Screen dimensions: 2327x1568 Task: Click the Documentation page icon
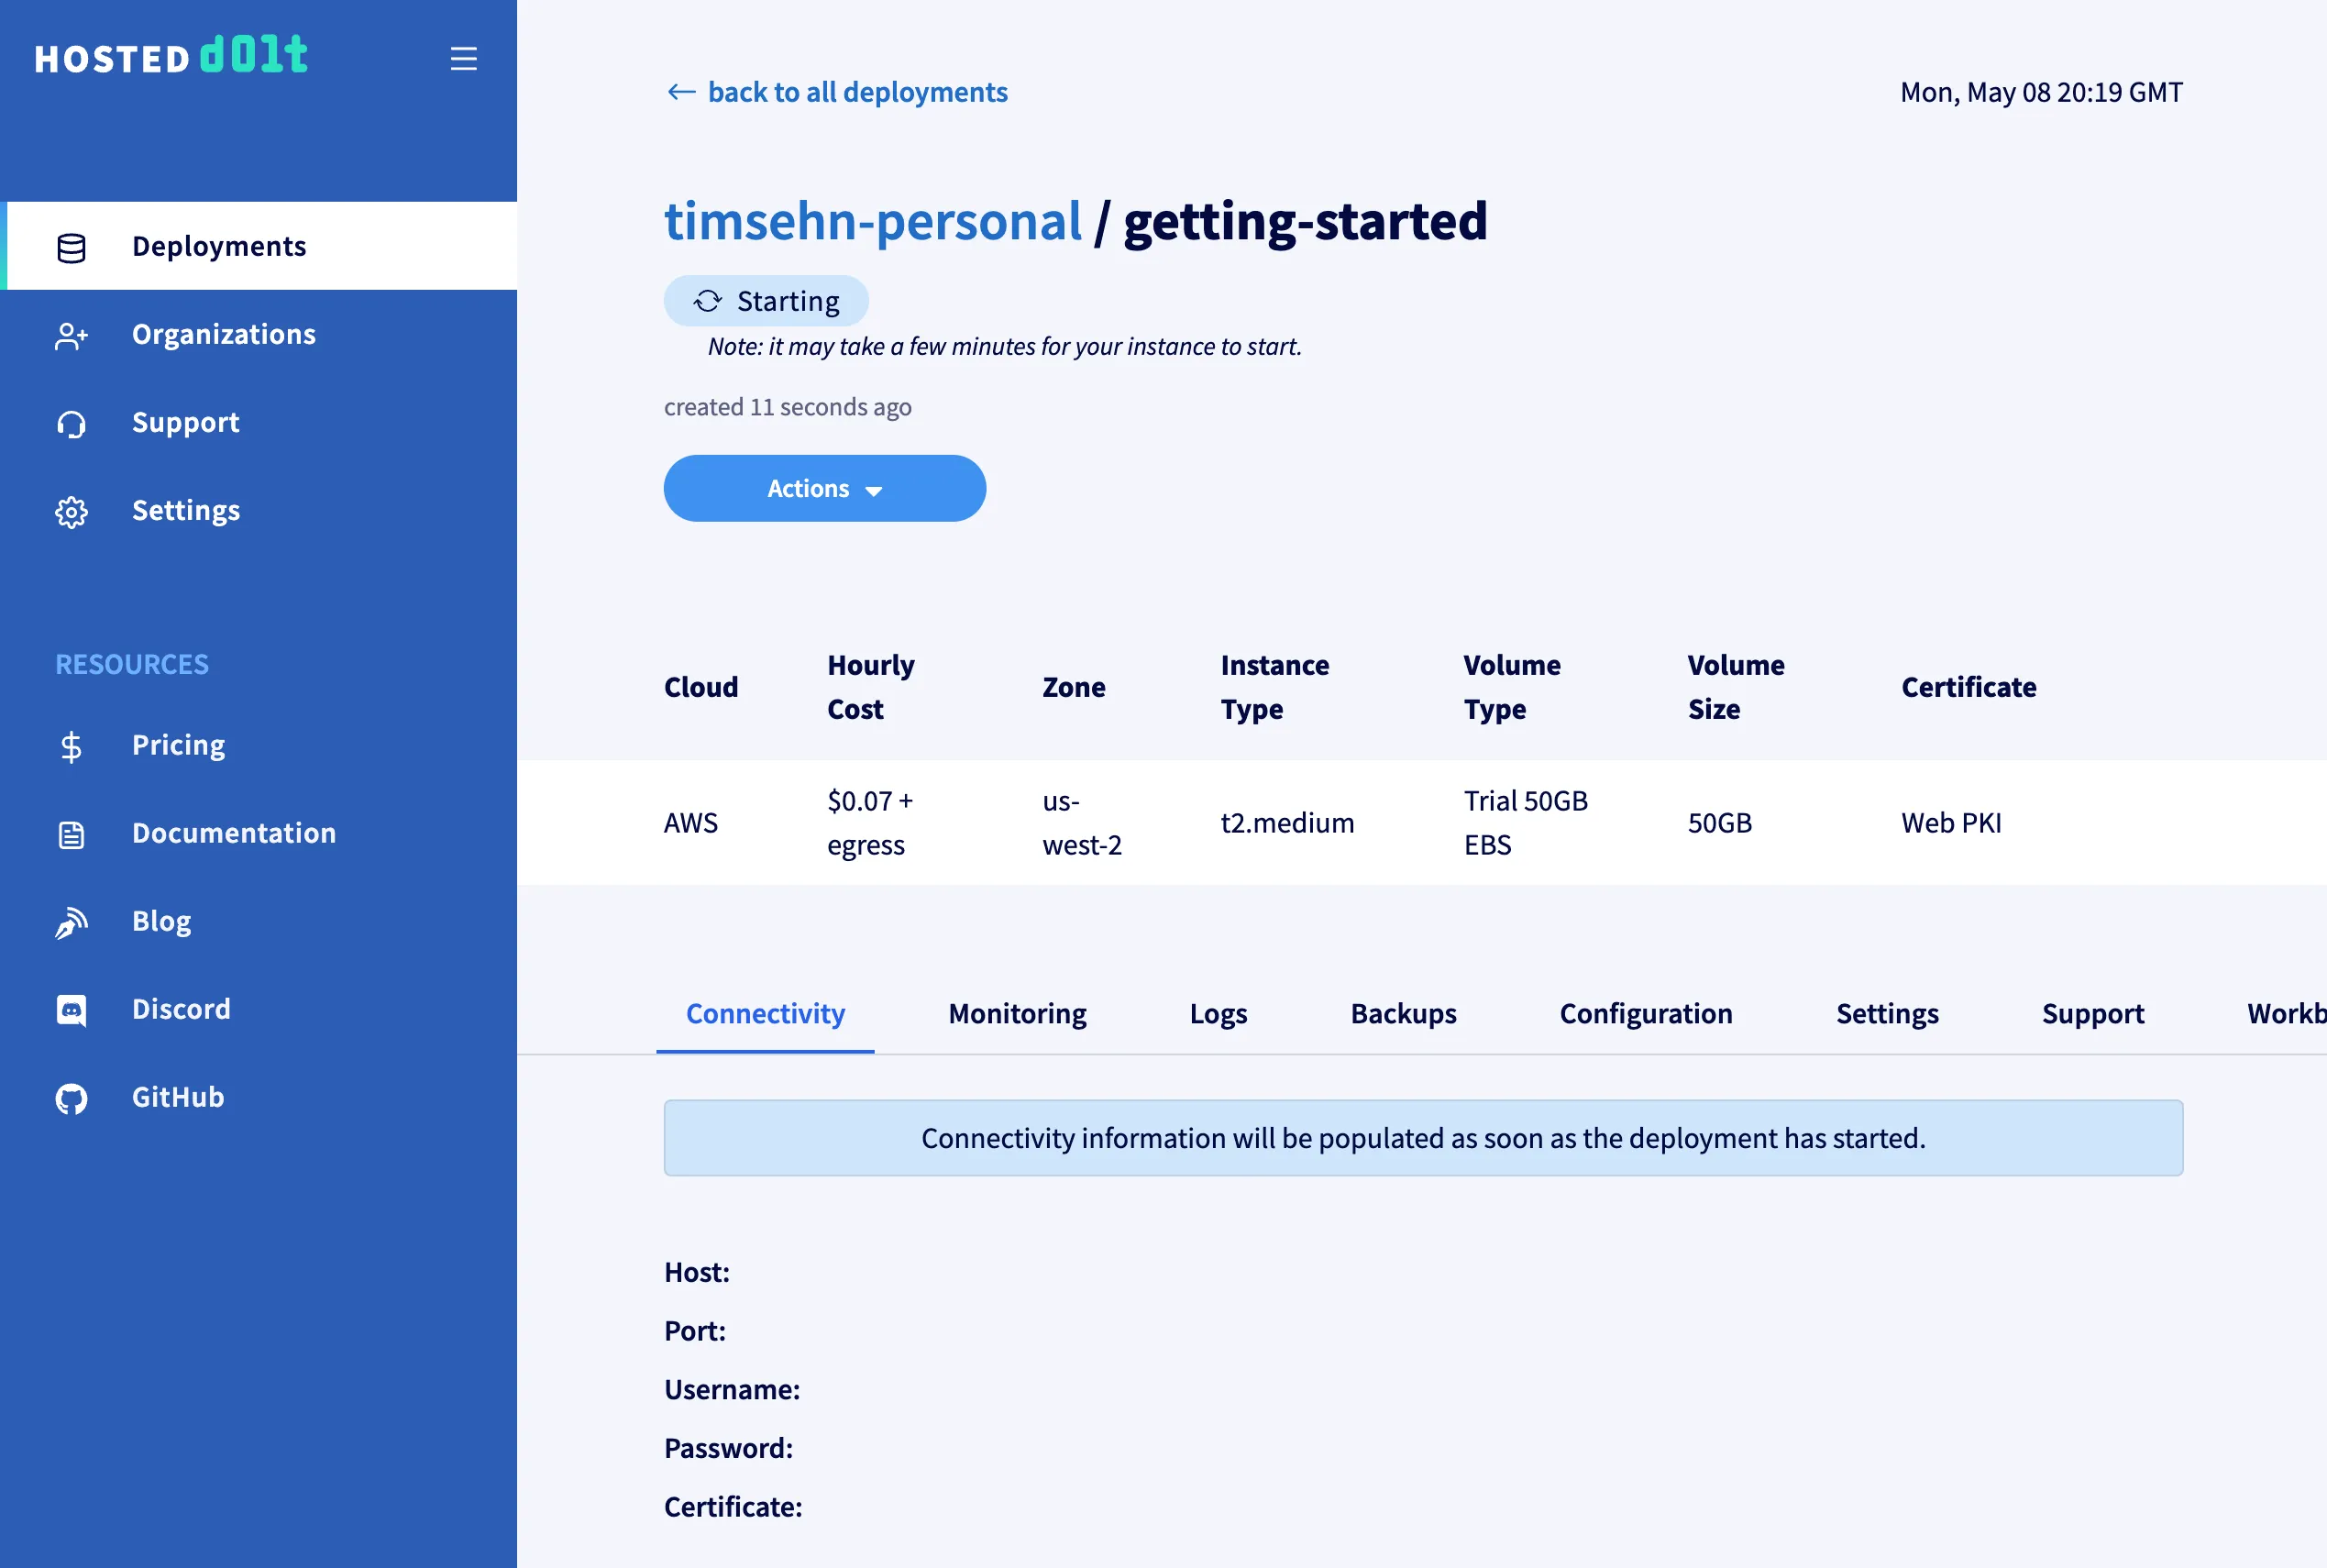(71, 834)
